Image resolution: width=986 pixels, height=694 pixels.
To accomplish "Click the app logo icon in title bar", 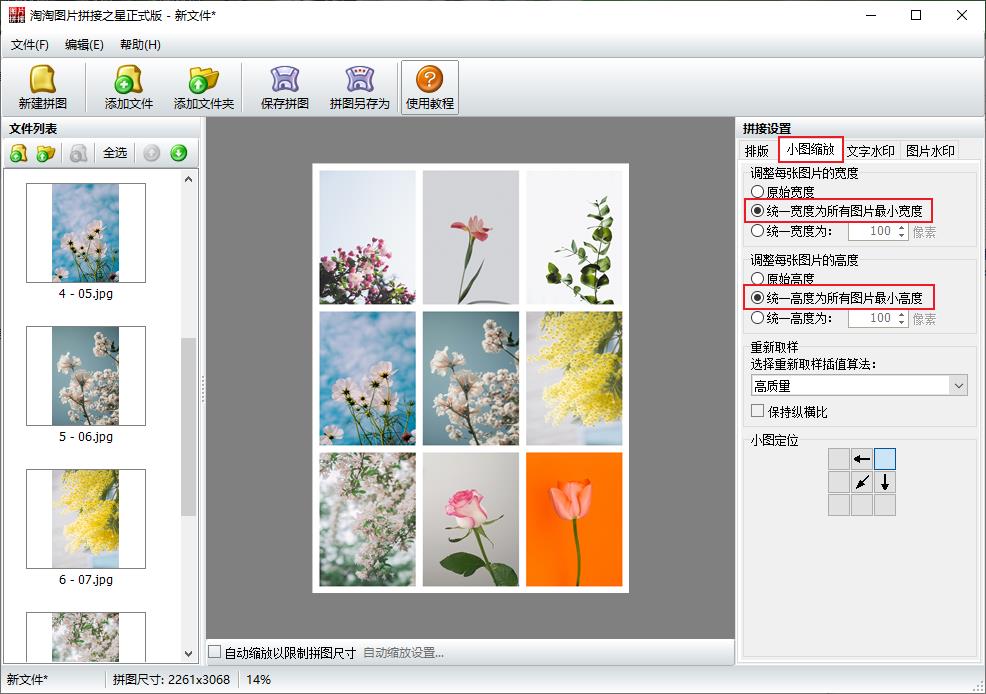I will [x=17, y=15].
